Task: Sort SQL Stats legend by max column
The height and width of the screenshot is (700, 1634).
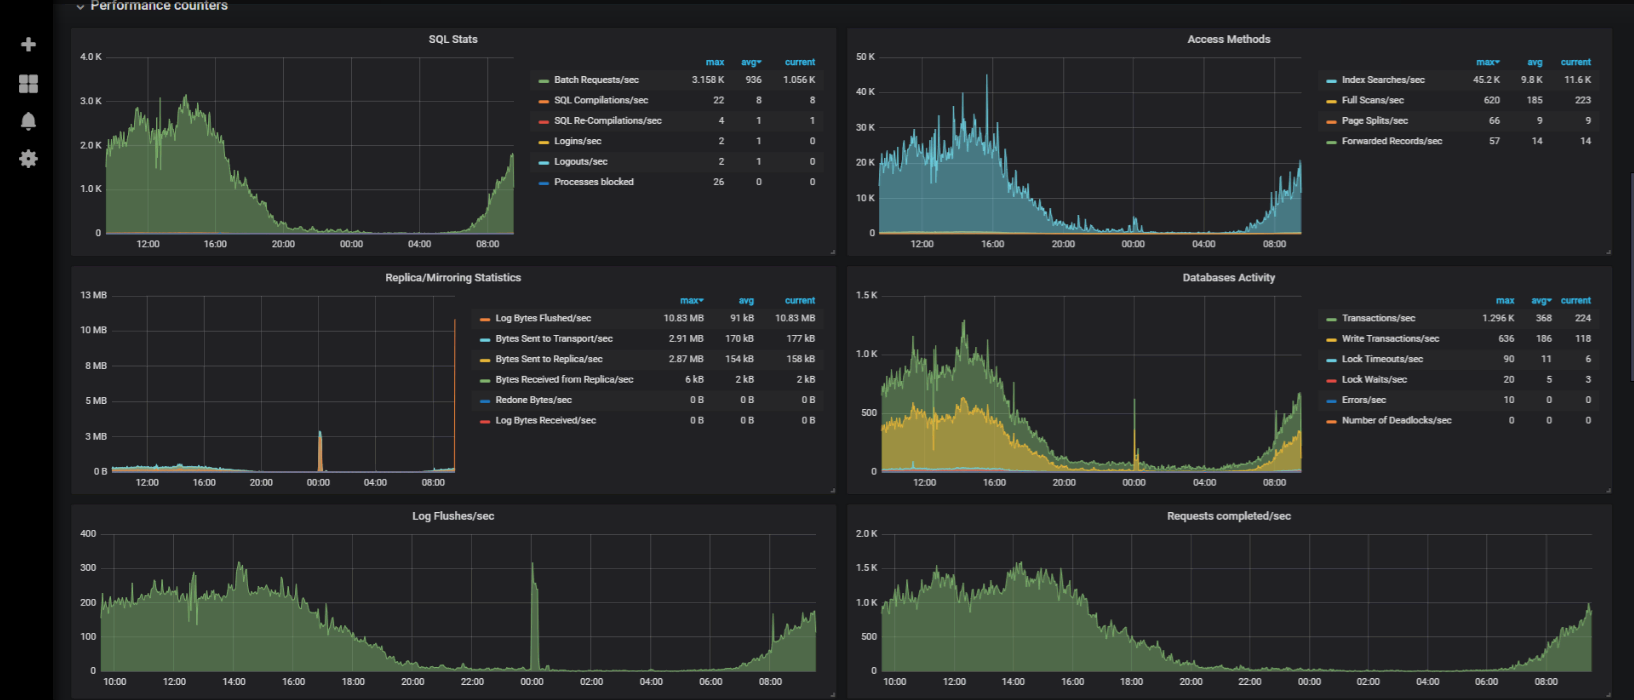Action: coord(715,62)
